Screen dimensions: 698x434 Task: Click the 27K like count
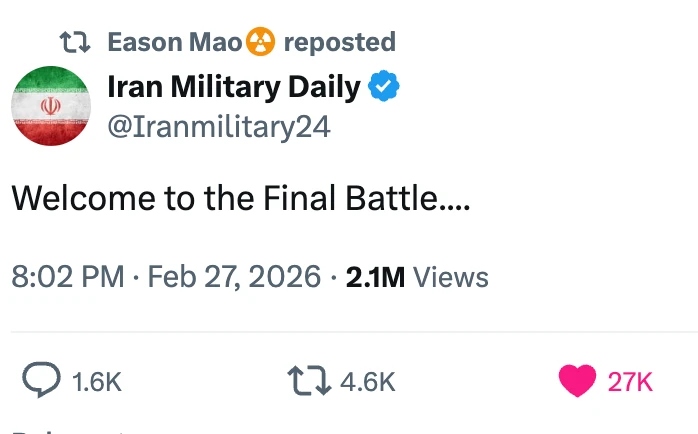pos(630,381)
